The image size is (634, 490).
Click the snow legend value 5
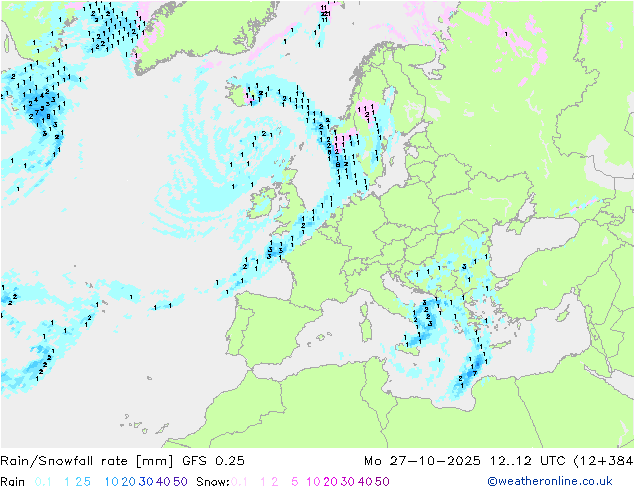pyautogui.click(x=295, y=482)
